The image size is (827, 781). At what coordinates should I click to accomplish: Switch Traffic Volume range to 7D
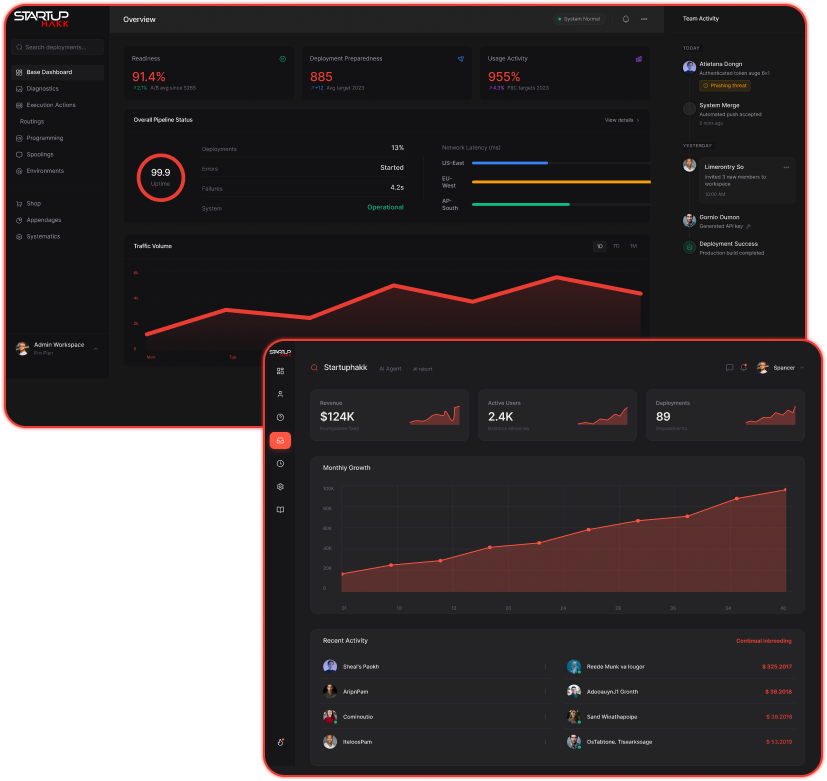[x=616, y=245]
